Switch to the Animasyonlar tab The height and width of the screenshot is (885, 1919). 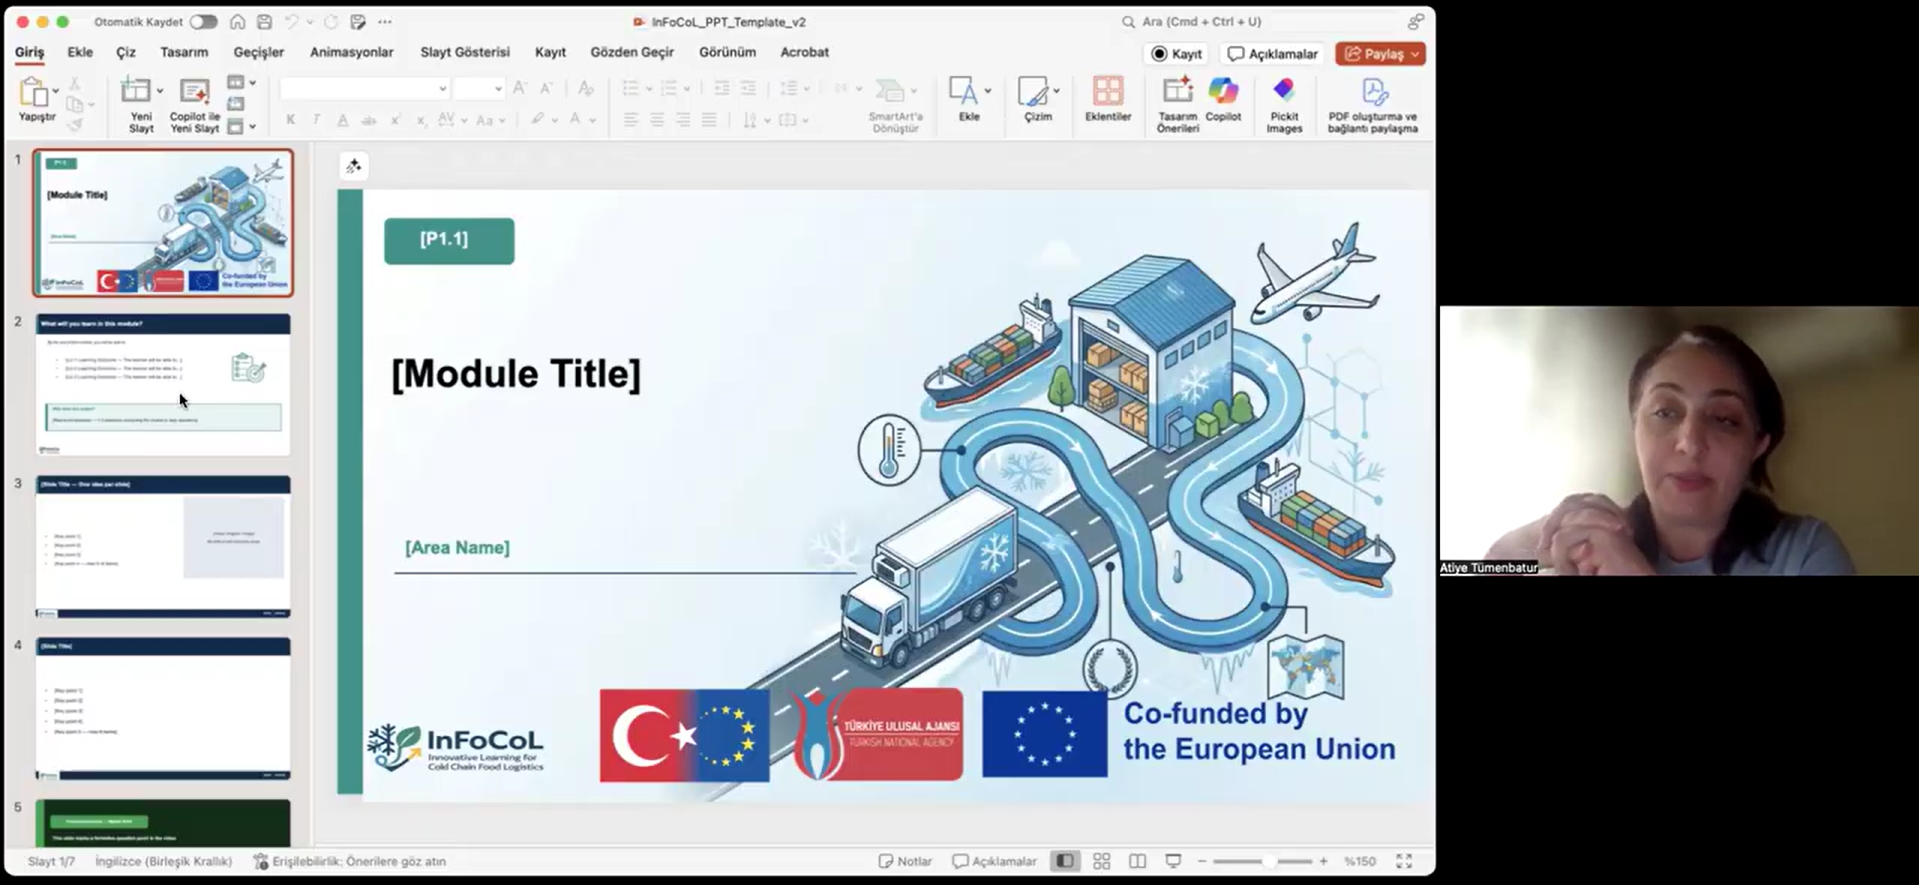(x=351, y=52)
